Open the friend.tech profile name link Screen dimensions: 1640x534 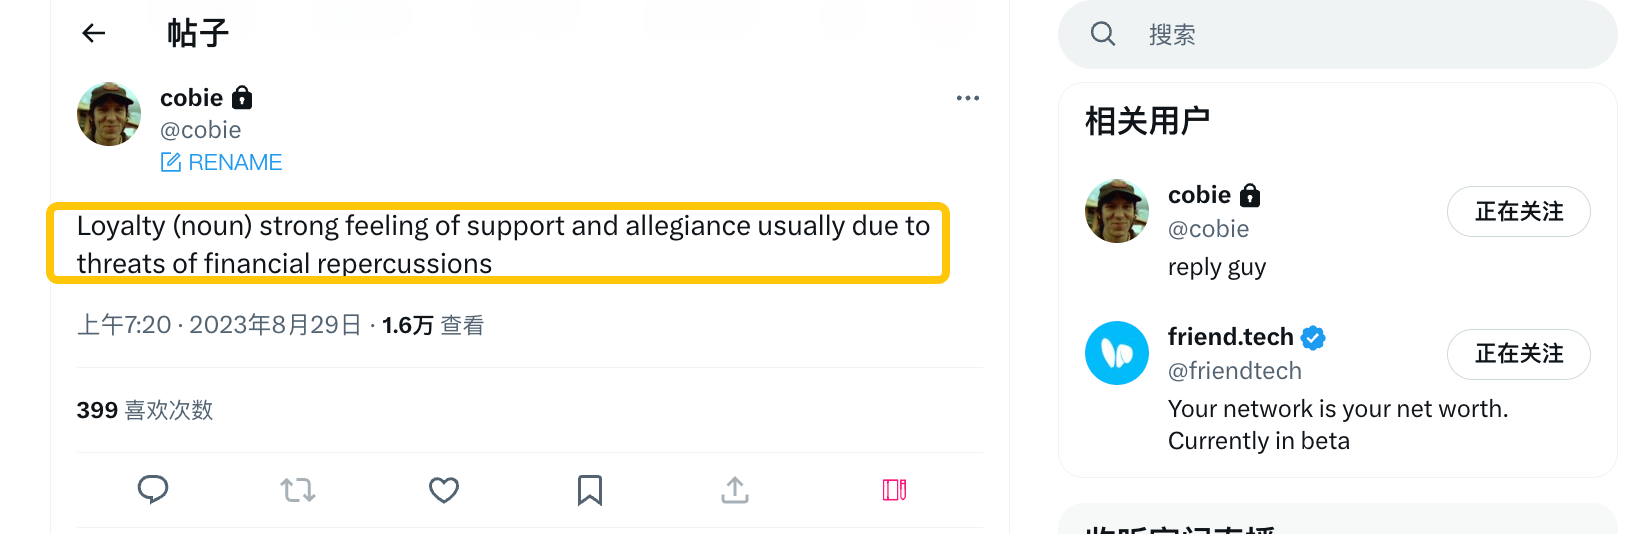(1231, 337)
